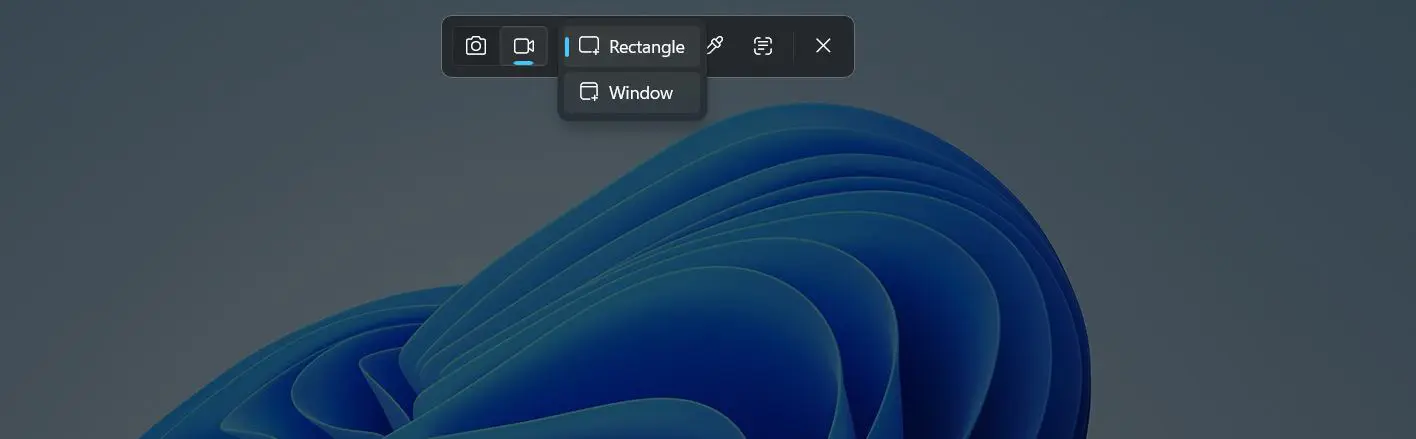This screenshot has width=1416, height=439.
Task: Choose the Window capture option
Action: [632, 93]
